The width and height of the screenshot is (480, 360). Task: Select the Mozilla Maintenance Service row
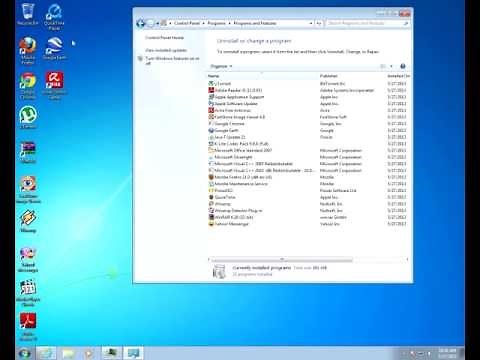[x=308, y=184]
